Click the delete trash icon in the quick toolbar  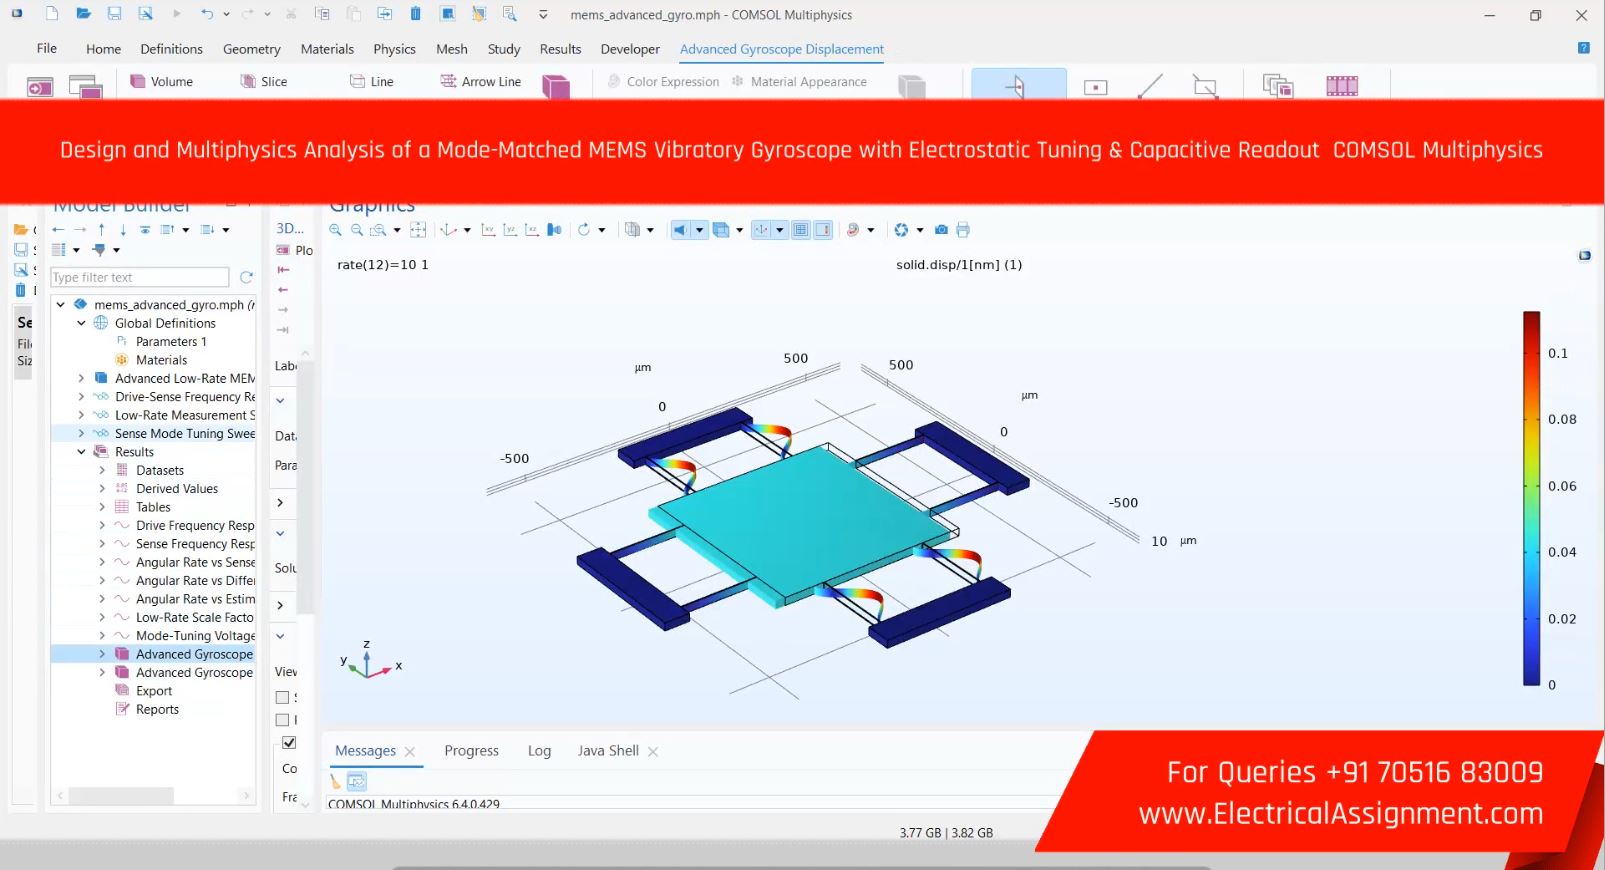coord(415,14)
